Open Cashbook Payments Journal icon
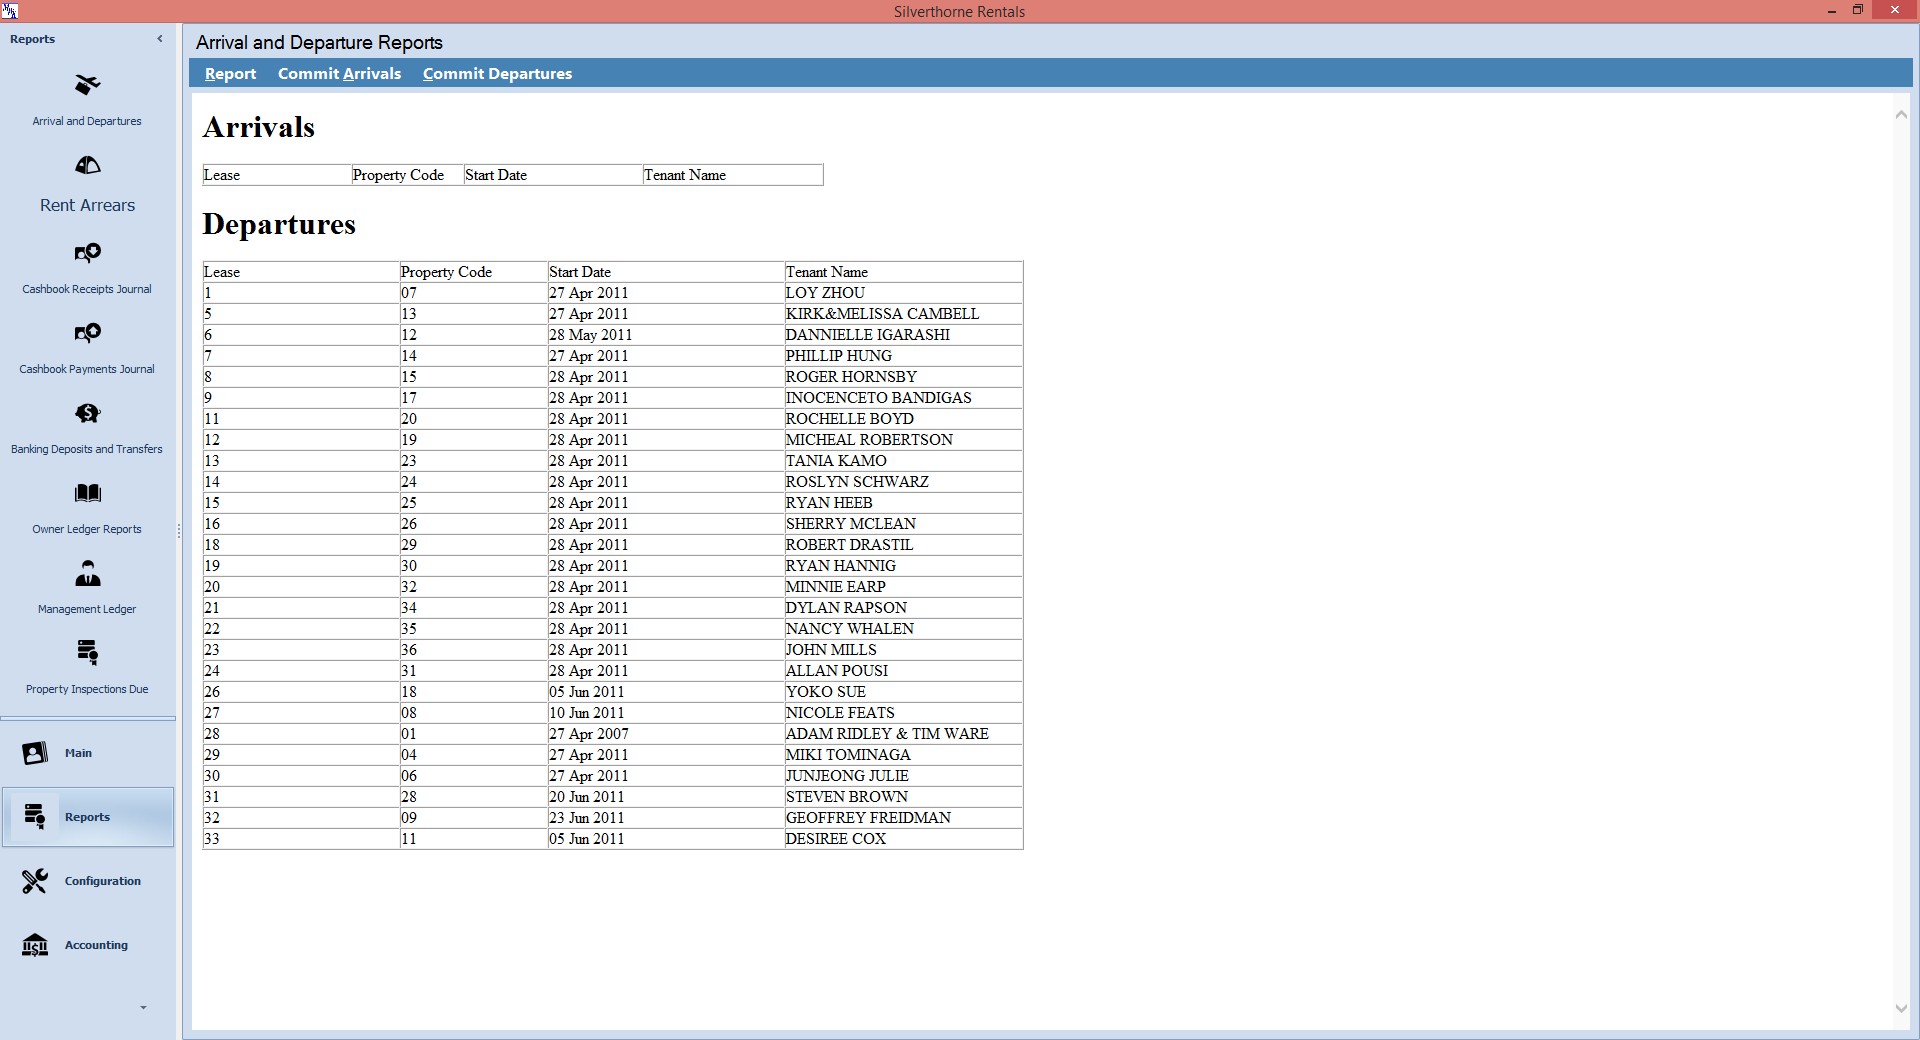 click(x=87, y=334)
